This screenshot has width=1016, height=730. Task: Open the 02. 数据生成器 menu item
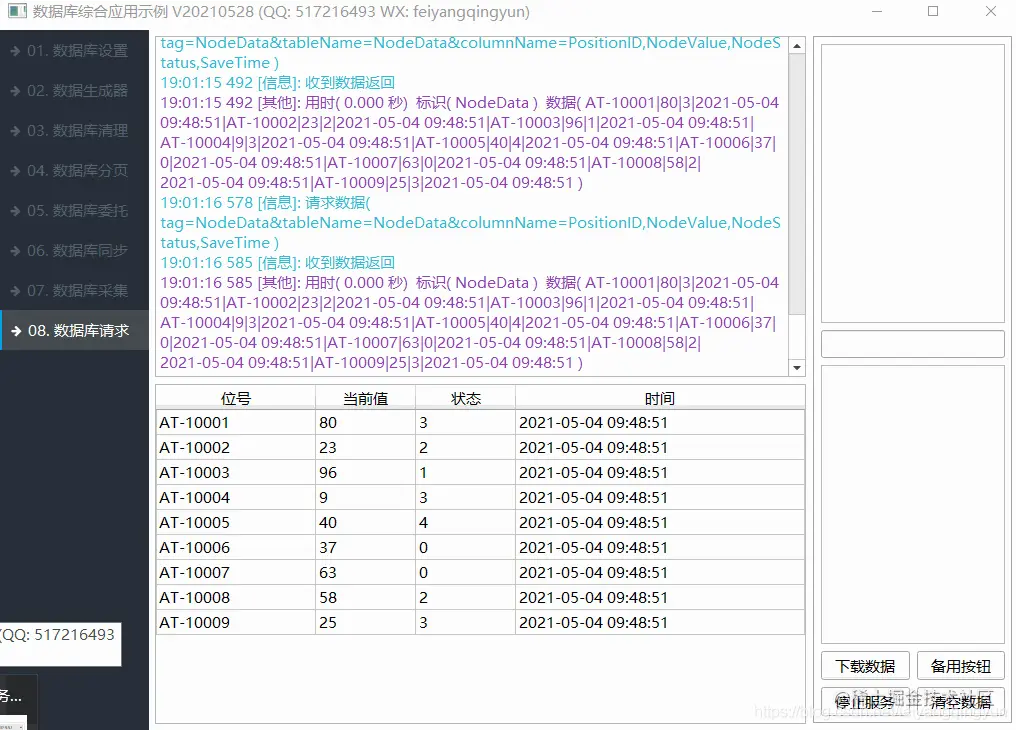tap(74, 91)
